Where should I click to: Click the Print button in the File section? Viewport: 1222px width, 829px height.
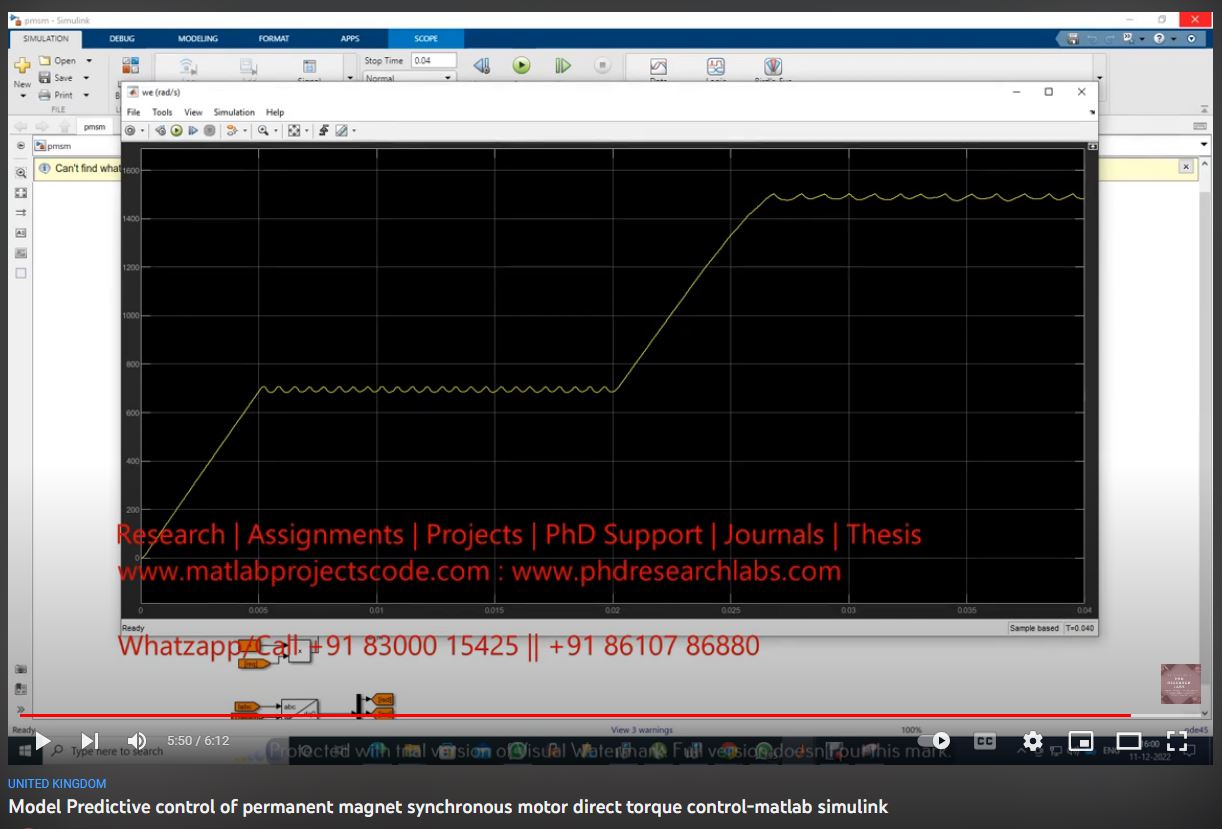pyautogui.click(x=63, y=95)
